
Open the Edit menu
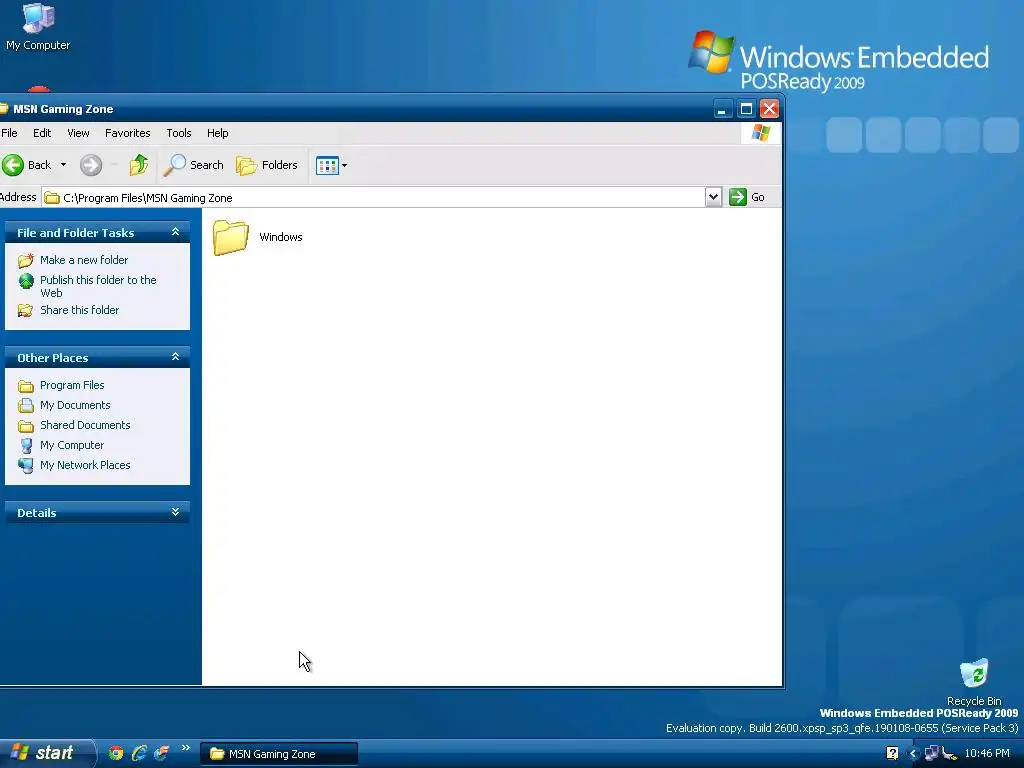pos(42,133)
